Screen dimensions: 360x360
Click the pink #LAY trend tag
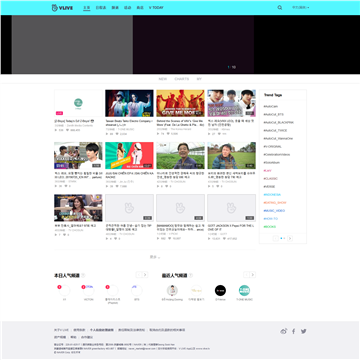coord(267,170)
